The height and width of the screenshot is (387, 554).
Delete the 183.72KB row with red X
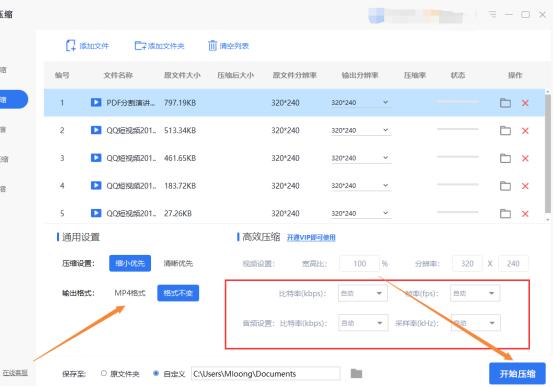[x=525, y=186]
